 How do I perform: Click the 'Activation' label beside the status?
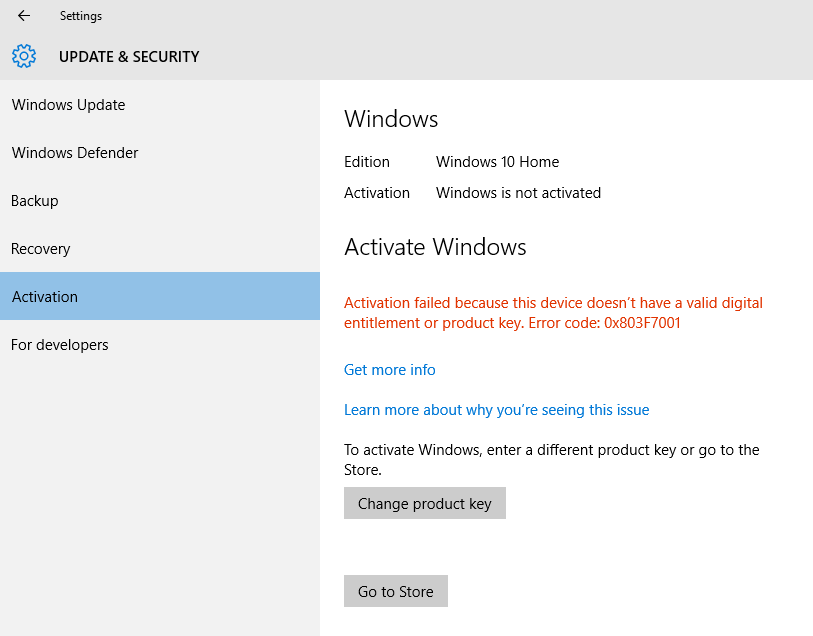pos(377,193)
